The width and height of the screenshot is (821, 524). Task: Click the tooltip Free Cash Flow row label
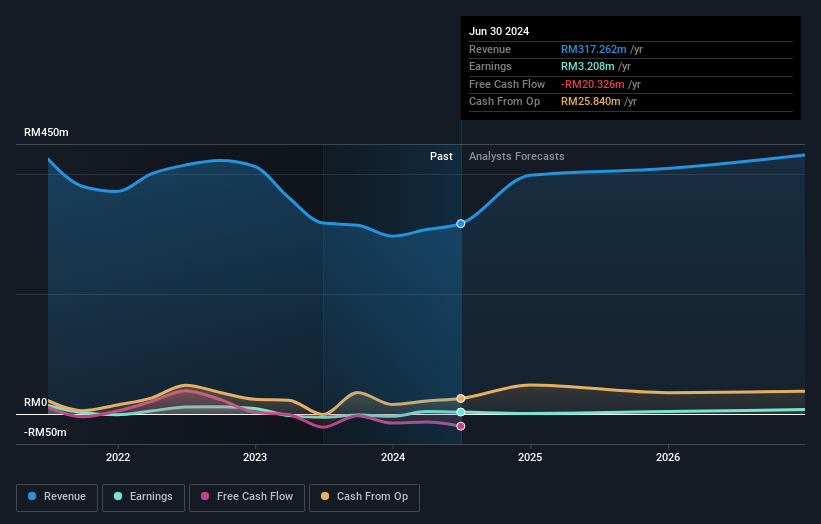coord(507,84)
